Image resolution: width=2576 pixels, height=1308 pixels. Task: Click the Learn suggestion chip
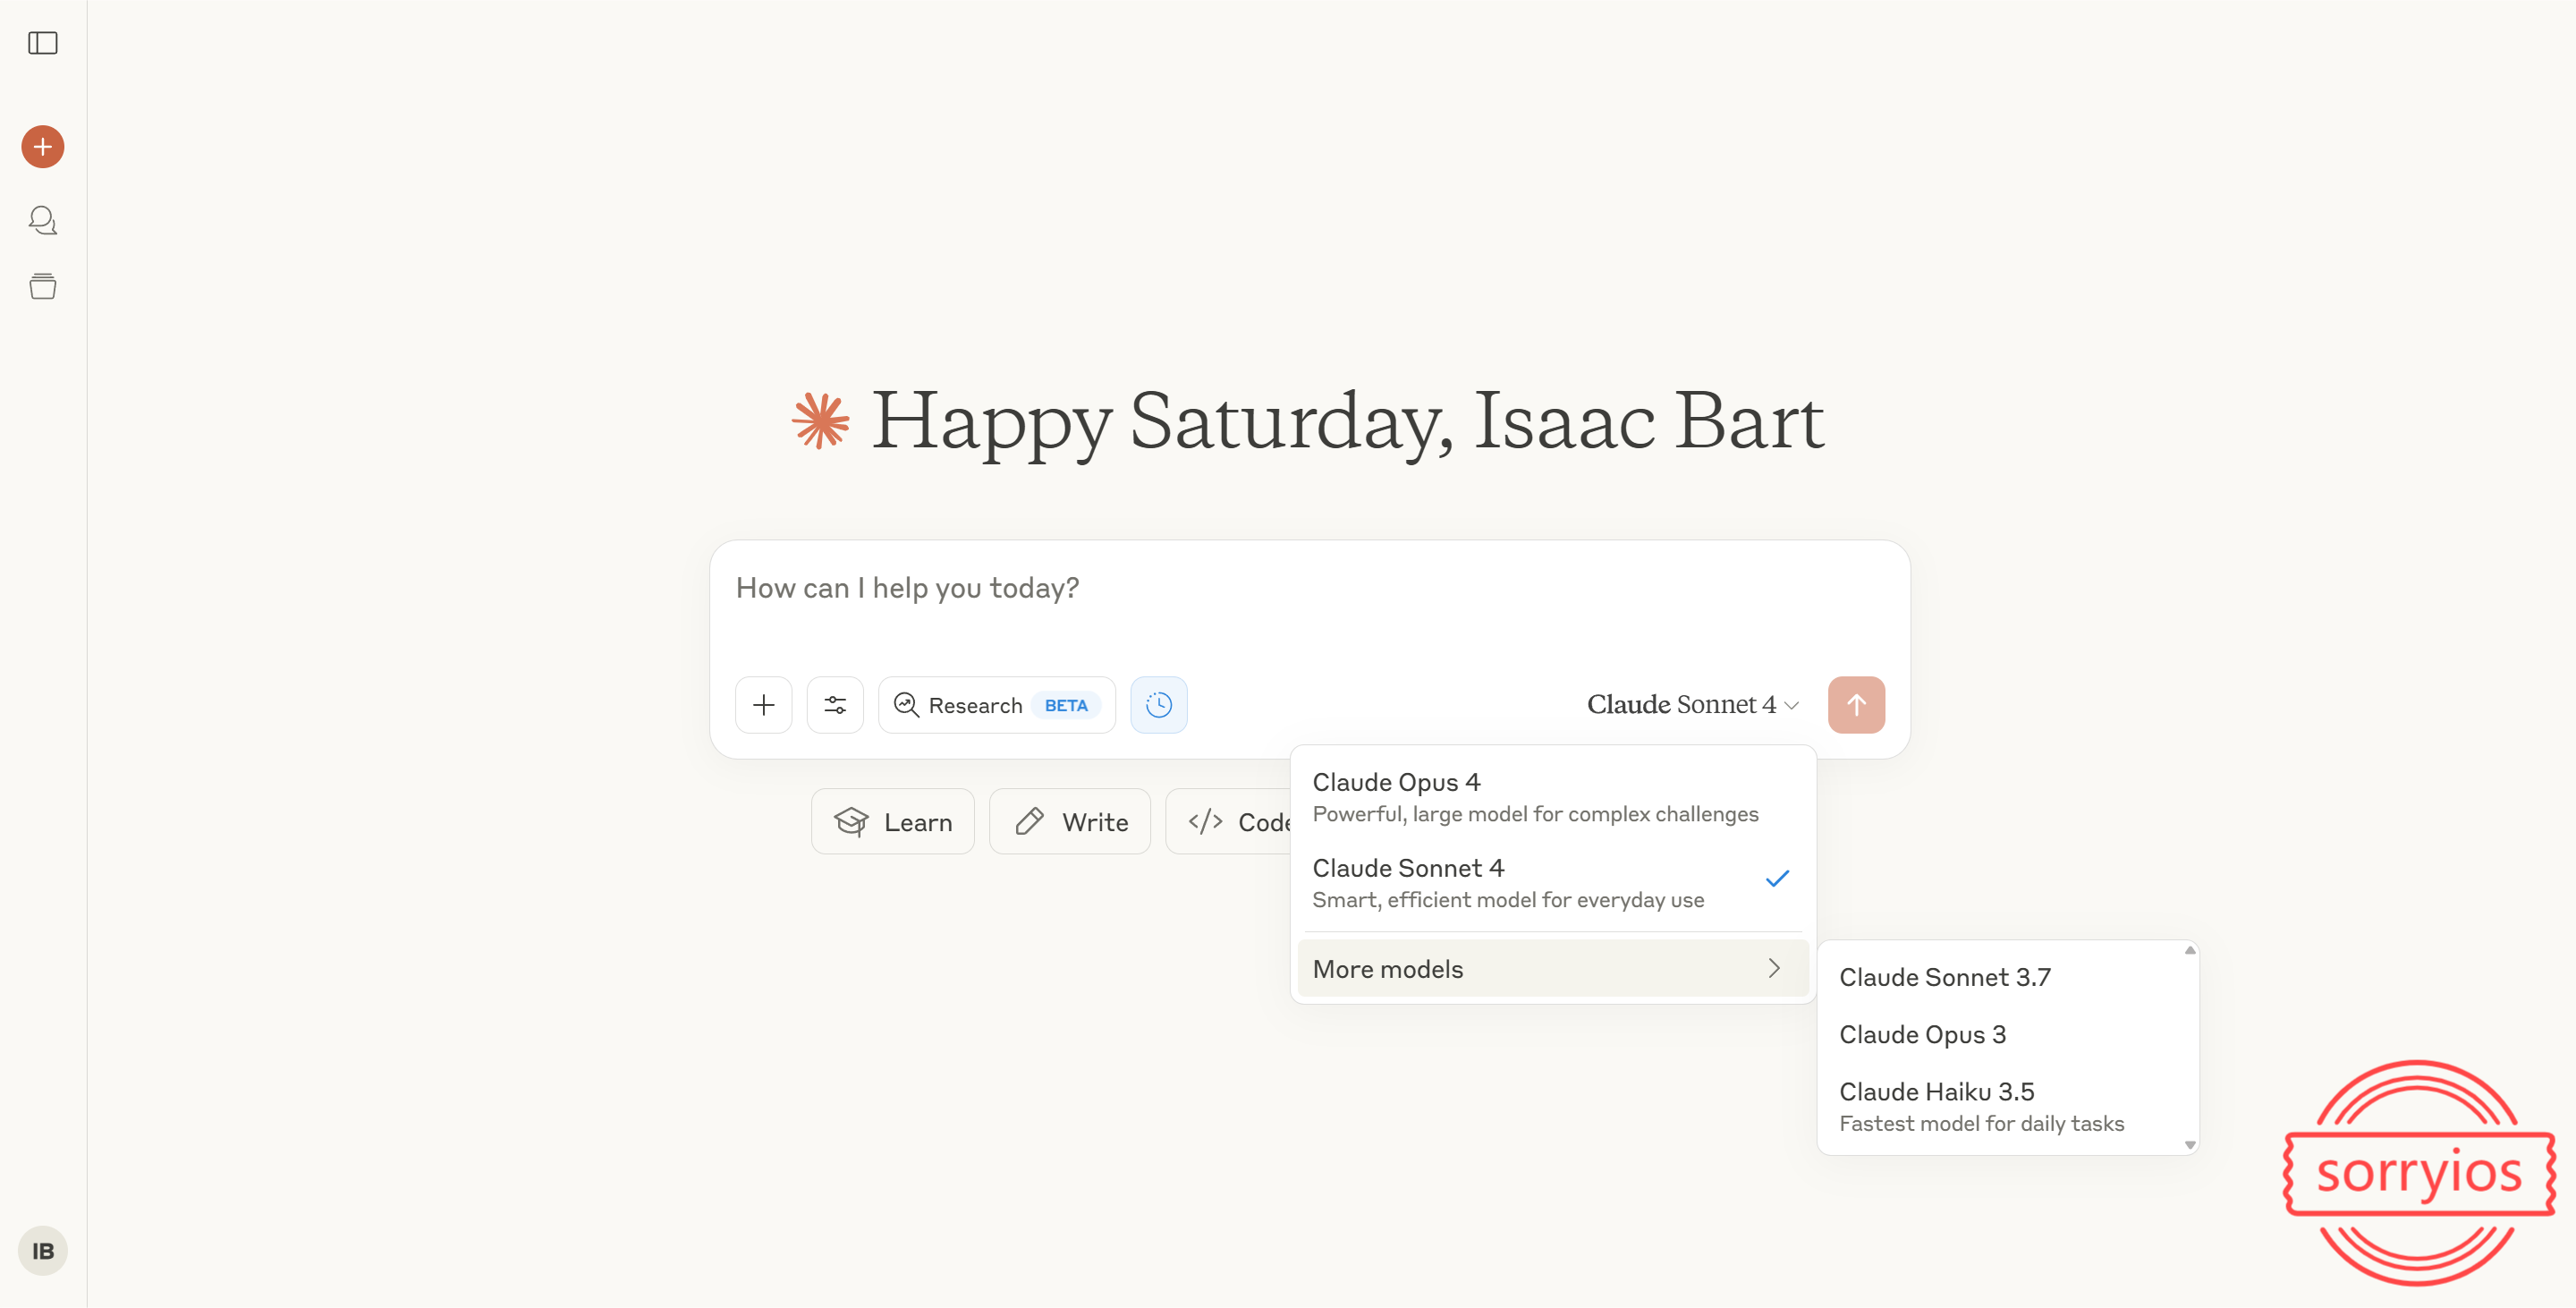(893, 822)
